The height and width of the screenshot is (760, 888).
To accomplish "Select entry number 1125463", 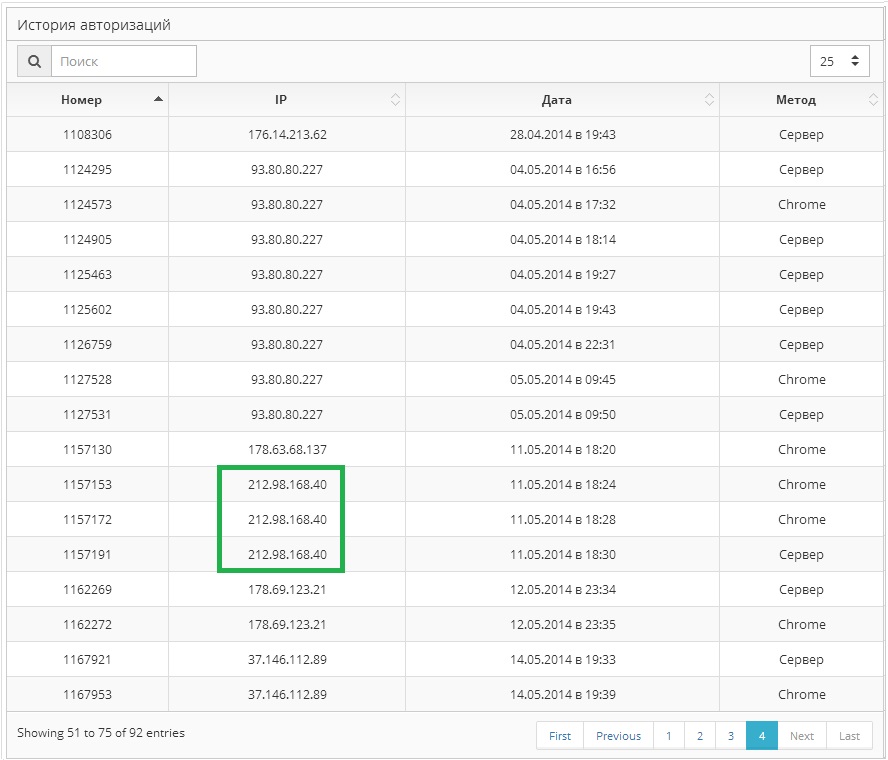I will (x=87, y=275).
